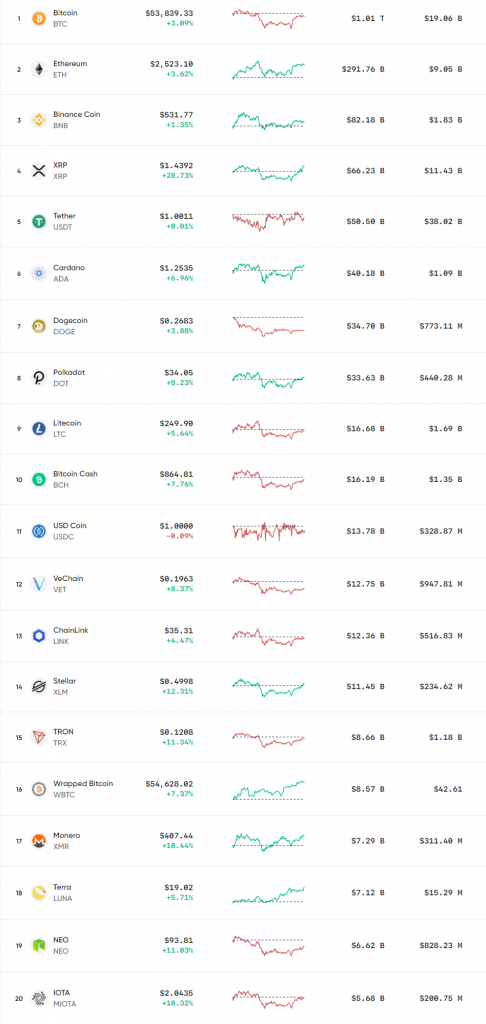486x1024 pixels.
Task: View the Ethereum price sparkline chart
Action: (268, 69)
